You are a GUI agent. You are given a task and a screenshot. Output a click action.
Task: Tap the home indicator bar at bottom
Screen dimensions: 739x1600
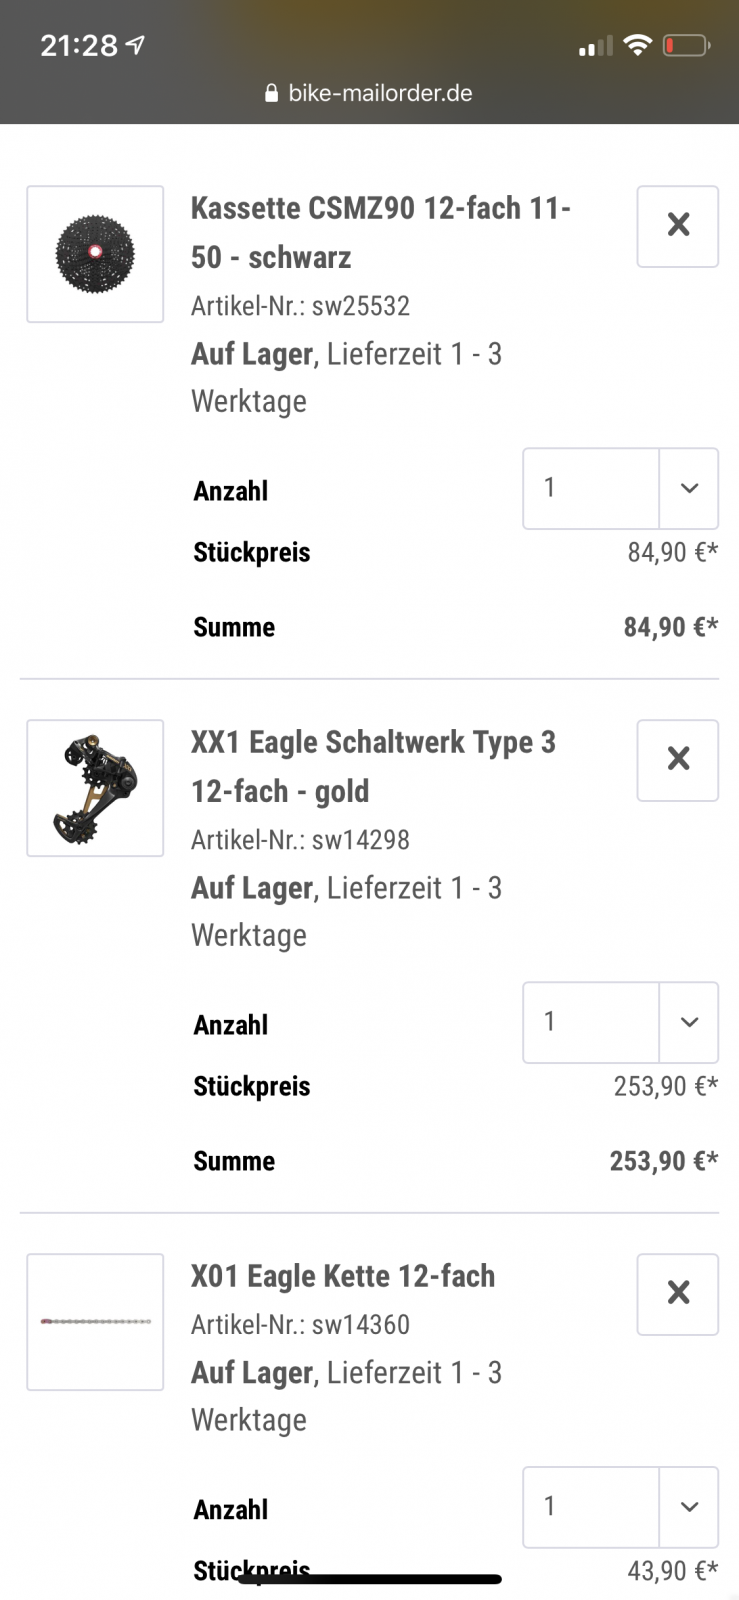tap(370, 1580)
